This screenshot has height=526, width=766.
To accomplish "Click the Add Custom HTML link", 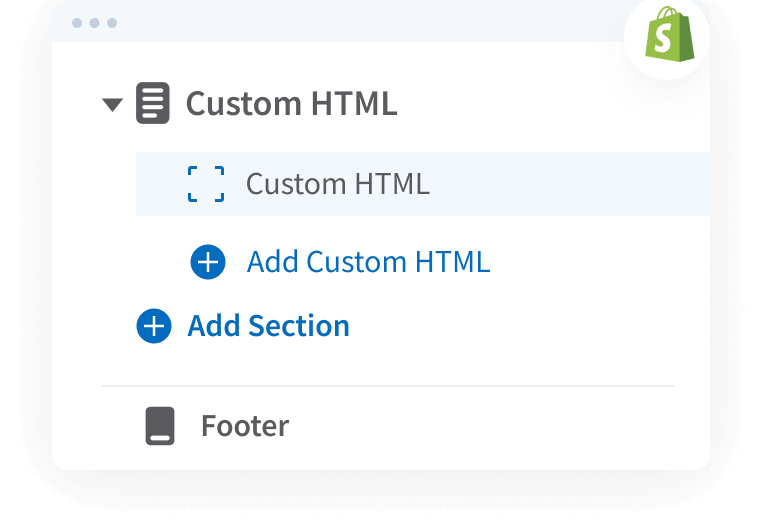I will (x=368, y=262).
